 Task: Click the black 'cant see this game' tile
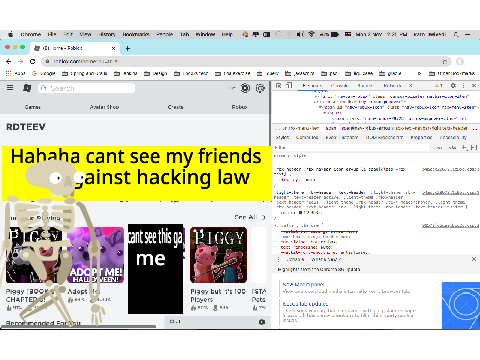[x=155, y=269]
